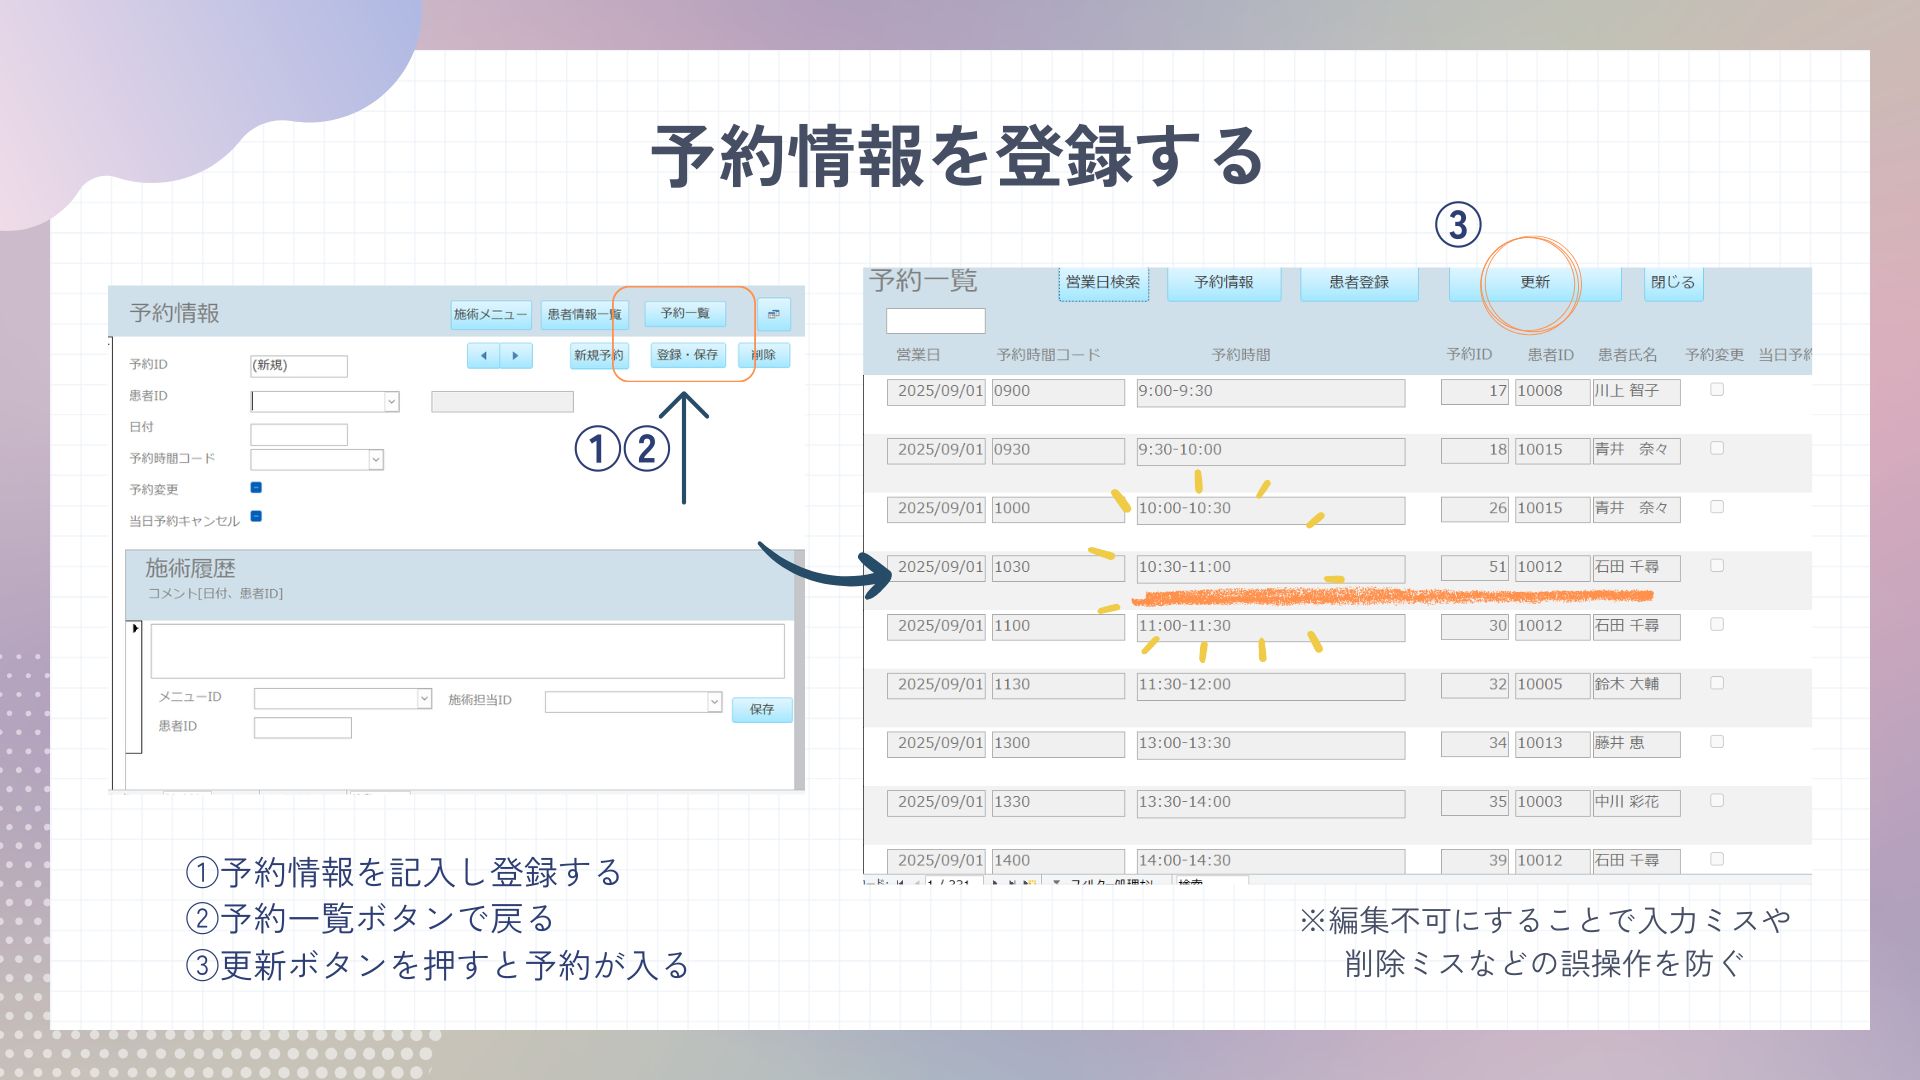Toggle the 当日予約キャンセル checkbox
This screenshot has height=1080, width=1920.
point(256,516)
